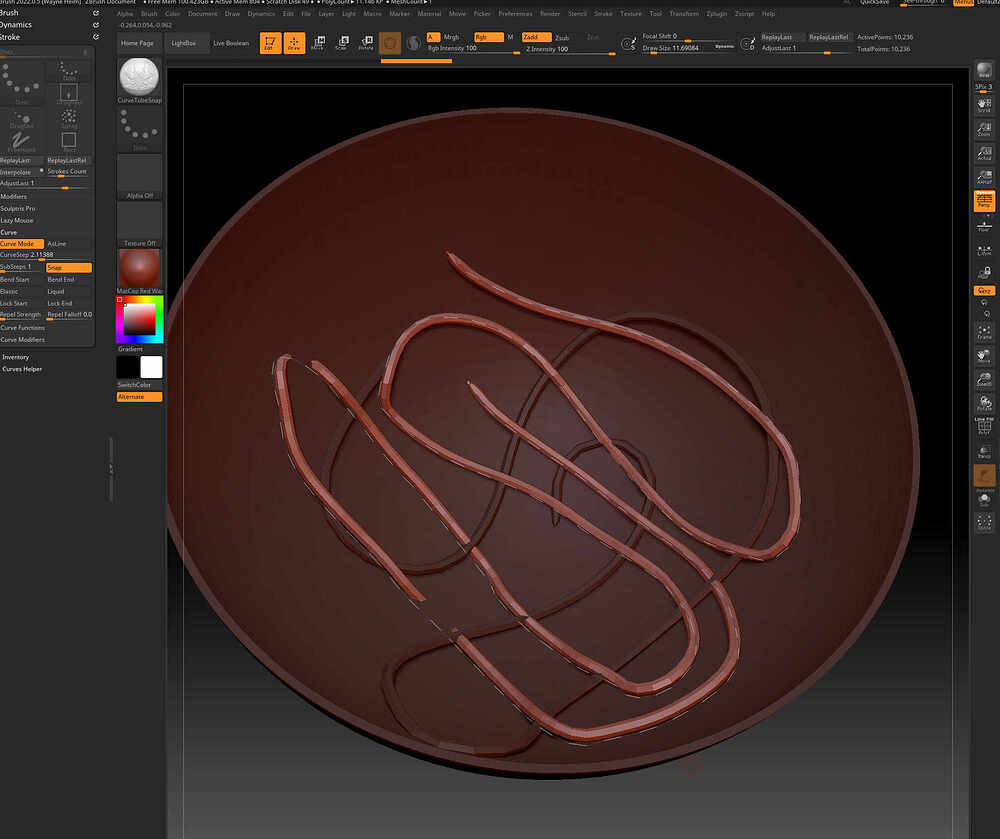Toggle the Perp perspective button
Image resolution: width=1000 pixels, height=839 pixels.
[x=984, y=200]
